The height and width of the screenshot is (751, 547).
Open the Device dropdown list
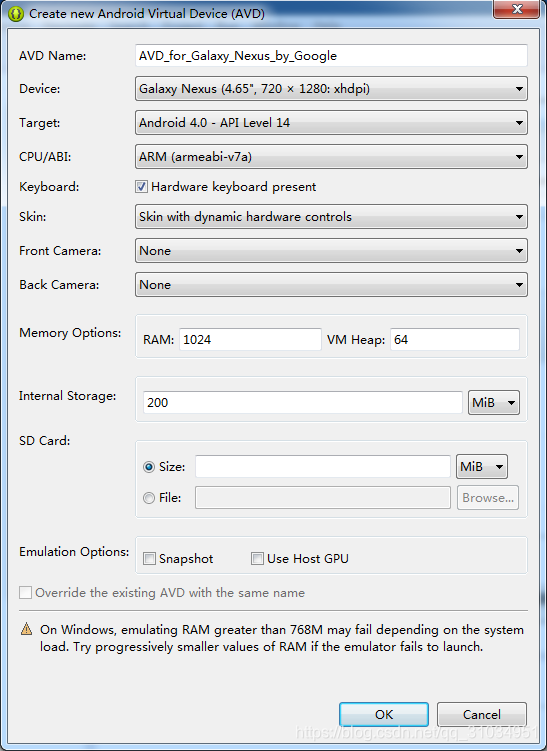click(x=331, y=89)
